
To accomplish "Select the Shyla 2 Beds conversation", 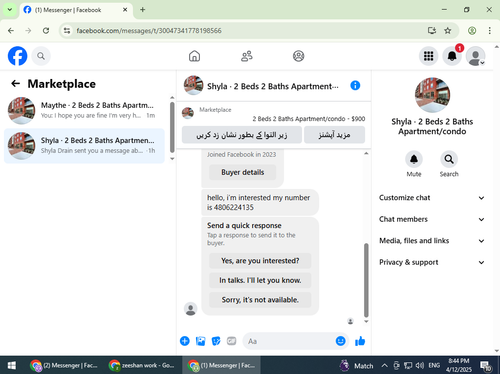I will [84, 146].
